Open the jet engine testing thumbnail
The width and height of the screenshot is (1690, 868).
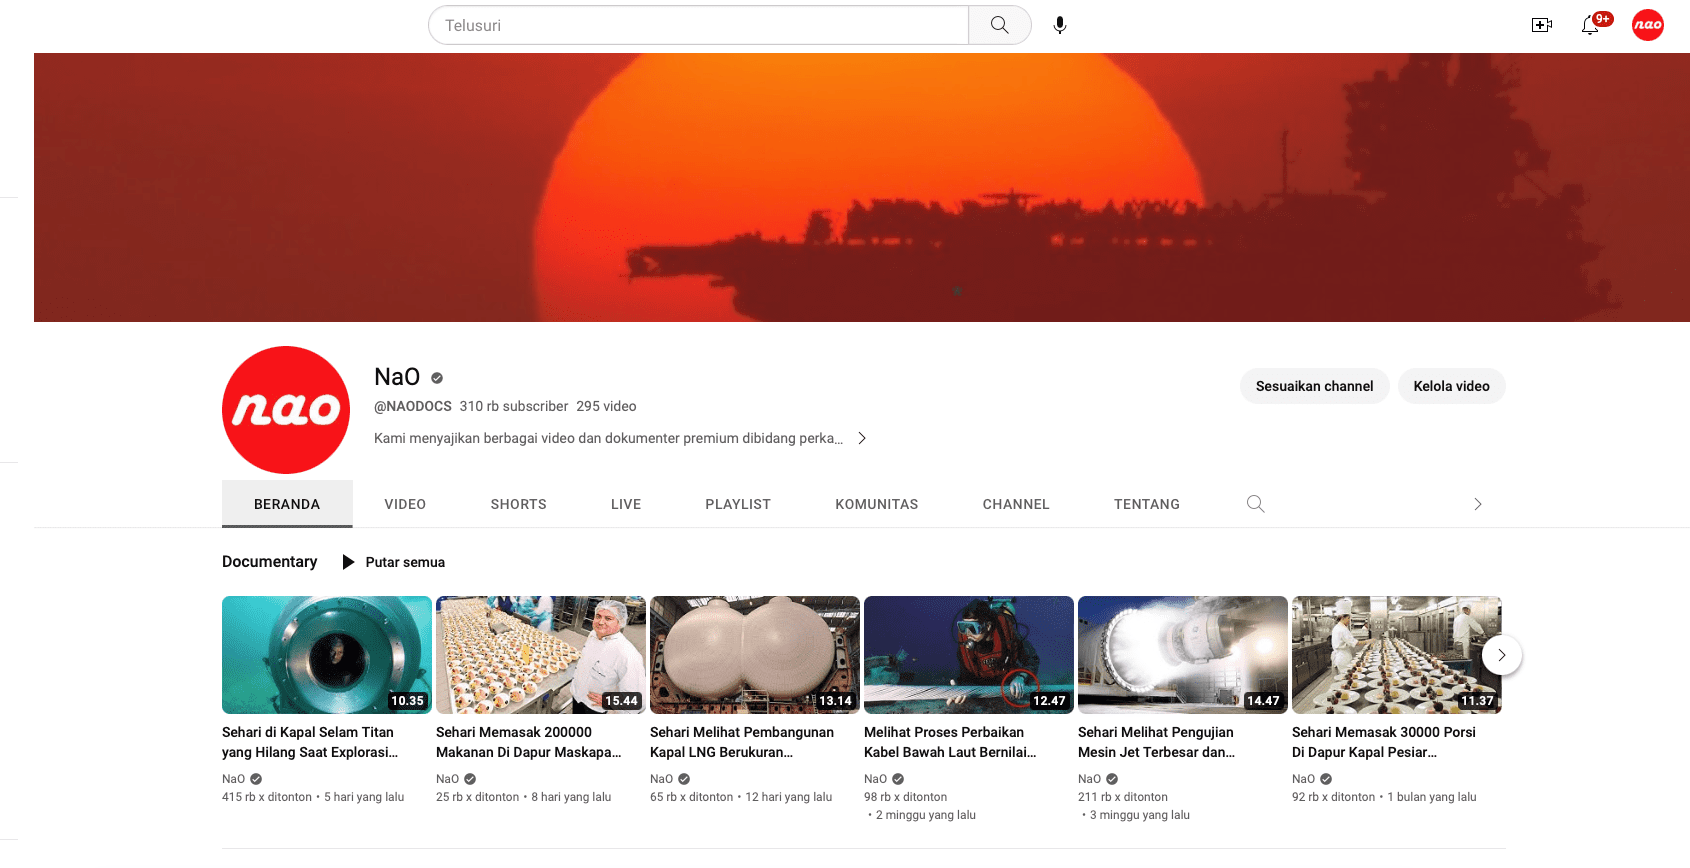[1183, 655]
